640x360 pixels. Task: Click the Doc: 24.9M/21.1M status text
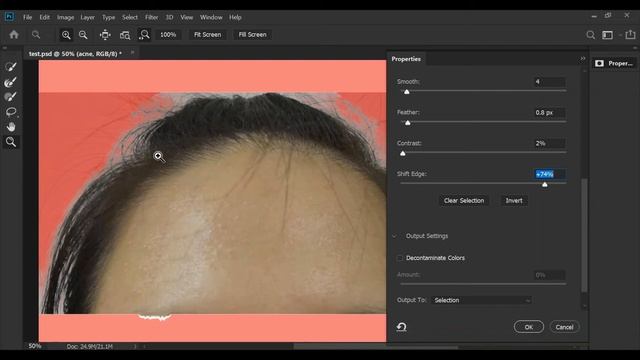[x=90, y=347]
